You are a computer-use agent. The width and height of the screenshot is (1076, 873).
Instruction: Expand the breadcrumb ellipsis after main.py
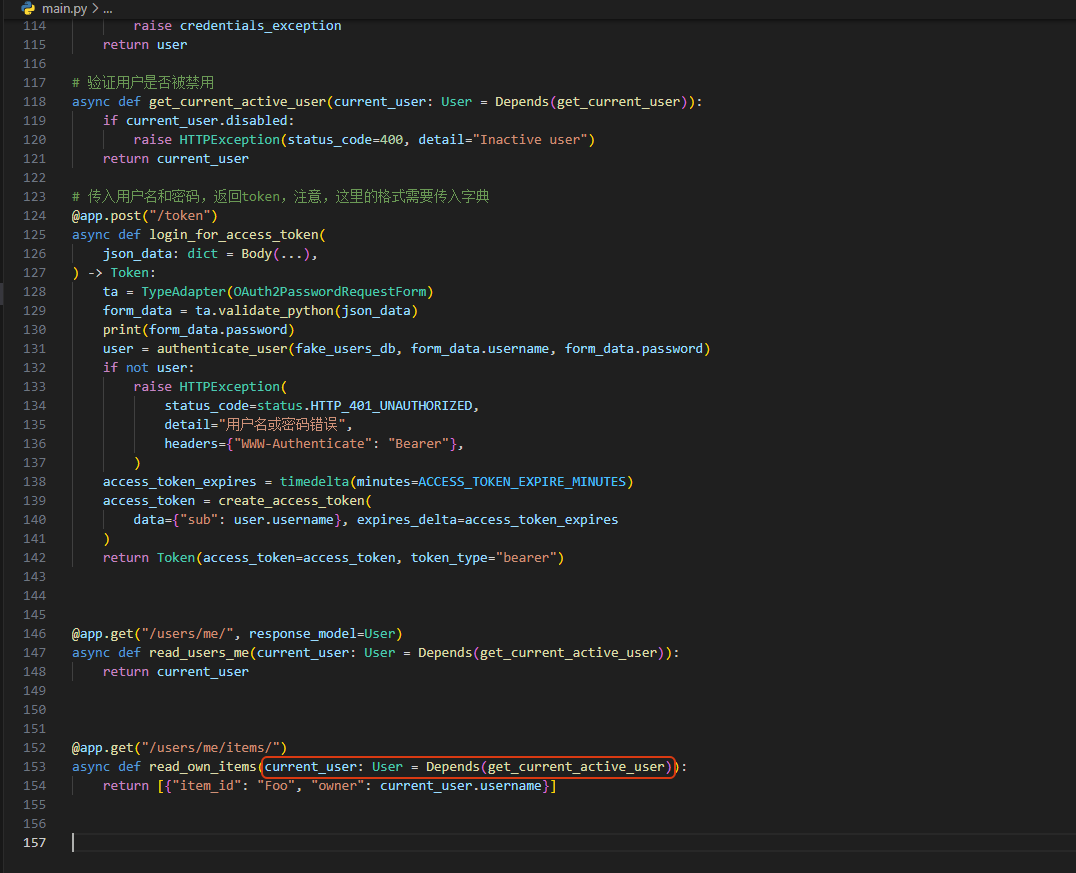107,8
